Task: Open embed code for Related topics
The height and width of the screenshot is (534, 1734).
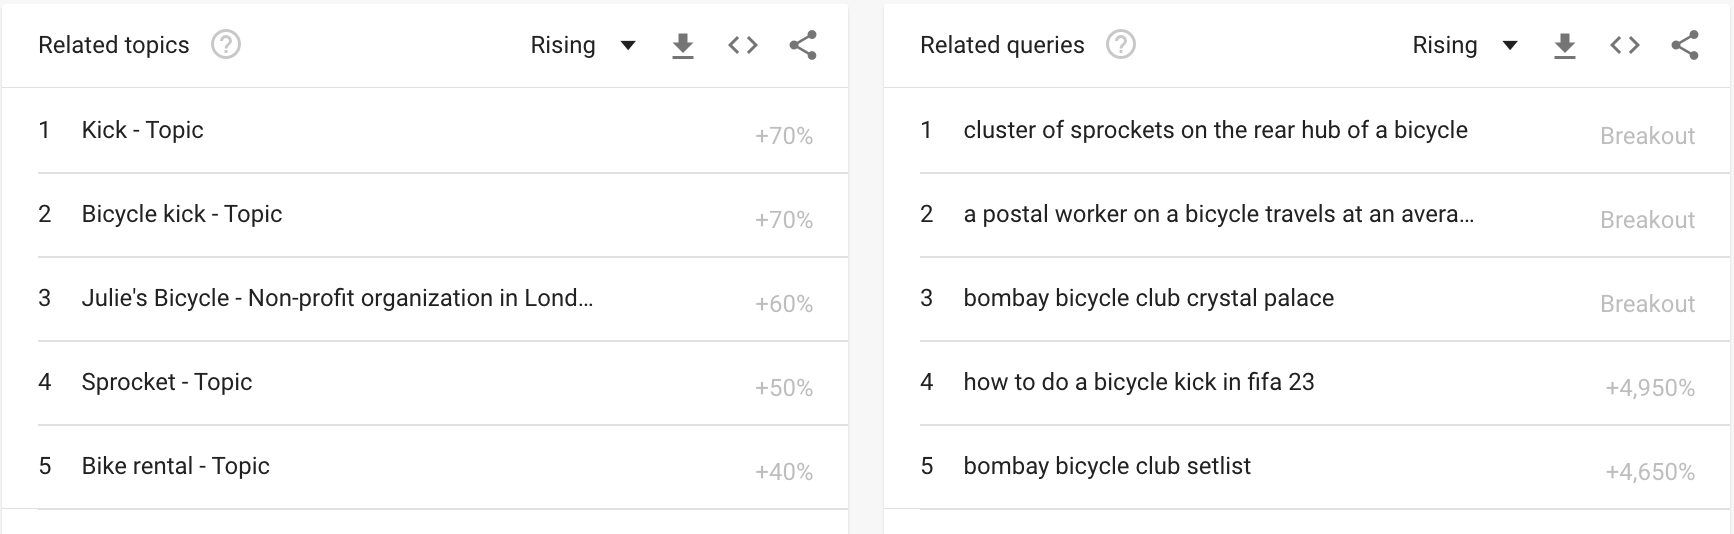Action: click(x=743, y=45)
